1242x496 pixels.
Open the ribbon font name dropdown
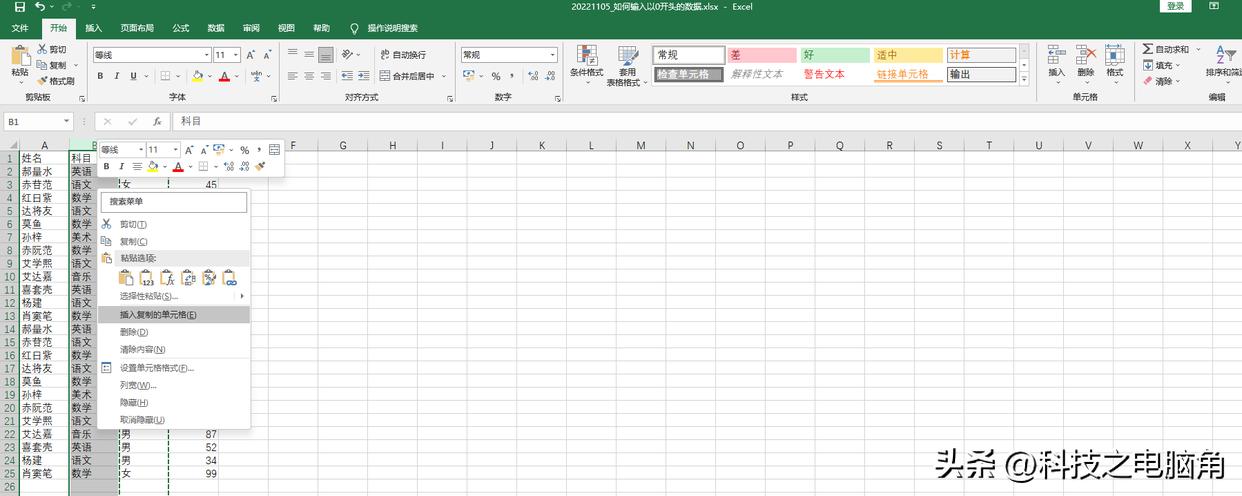[207, 55]
